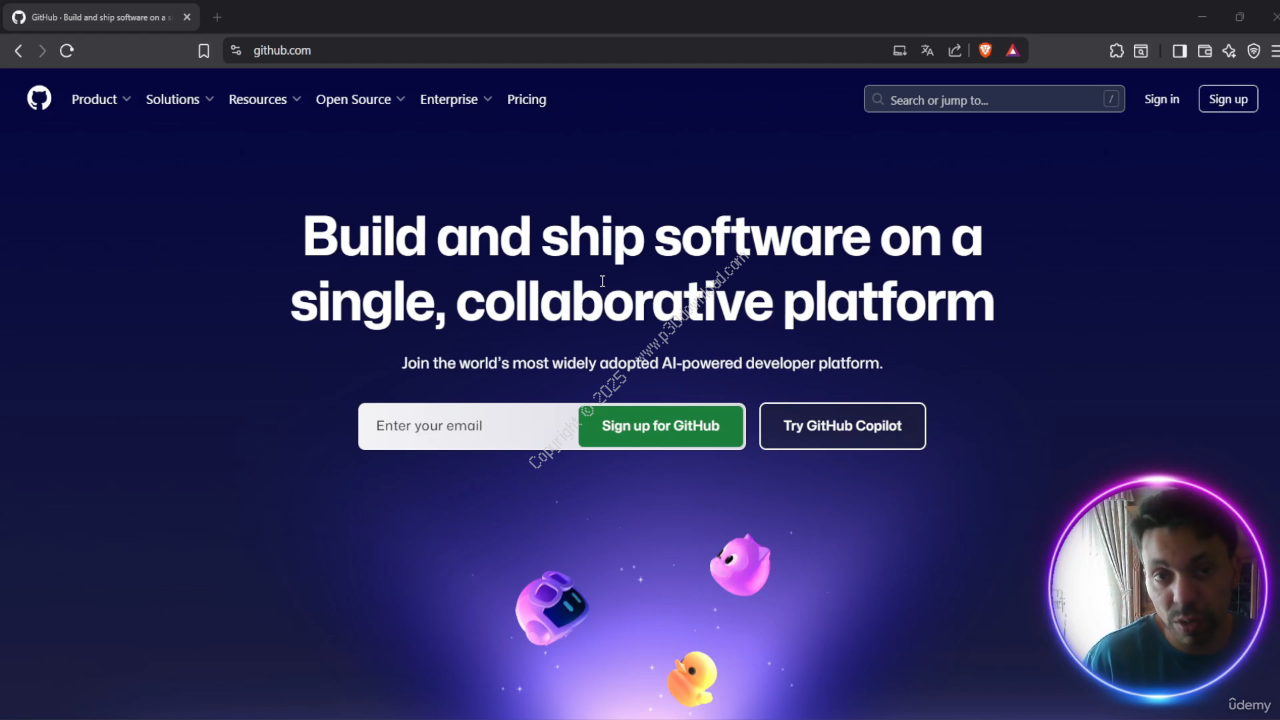This screenshot has width=1280, height=720.
Task: Click the Brave Rewards triangle icon
Action: click(1013, 50)
